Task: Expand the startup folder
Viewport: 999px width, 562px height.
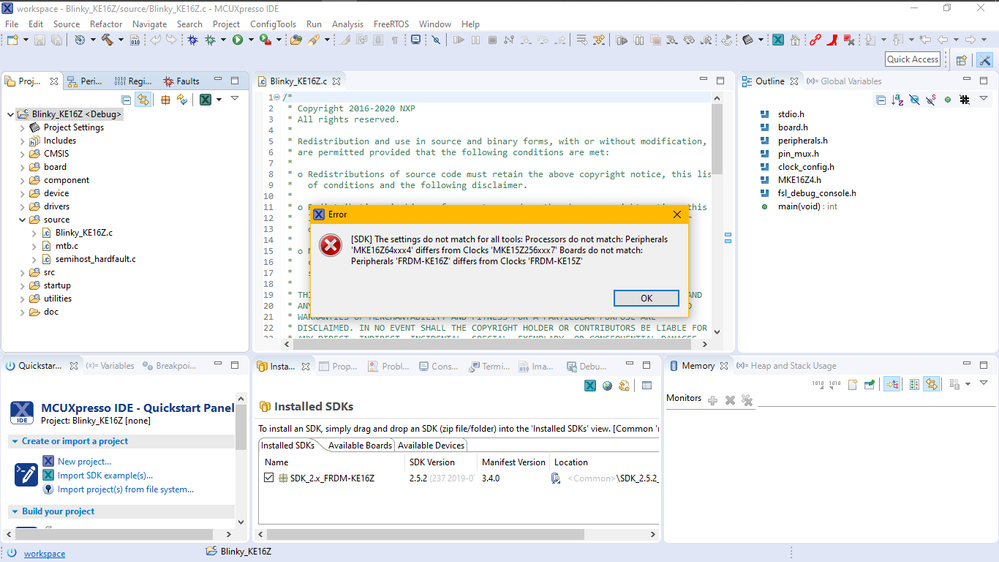Action: (x=22, y=285)
